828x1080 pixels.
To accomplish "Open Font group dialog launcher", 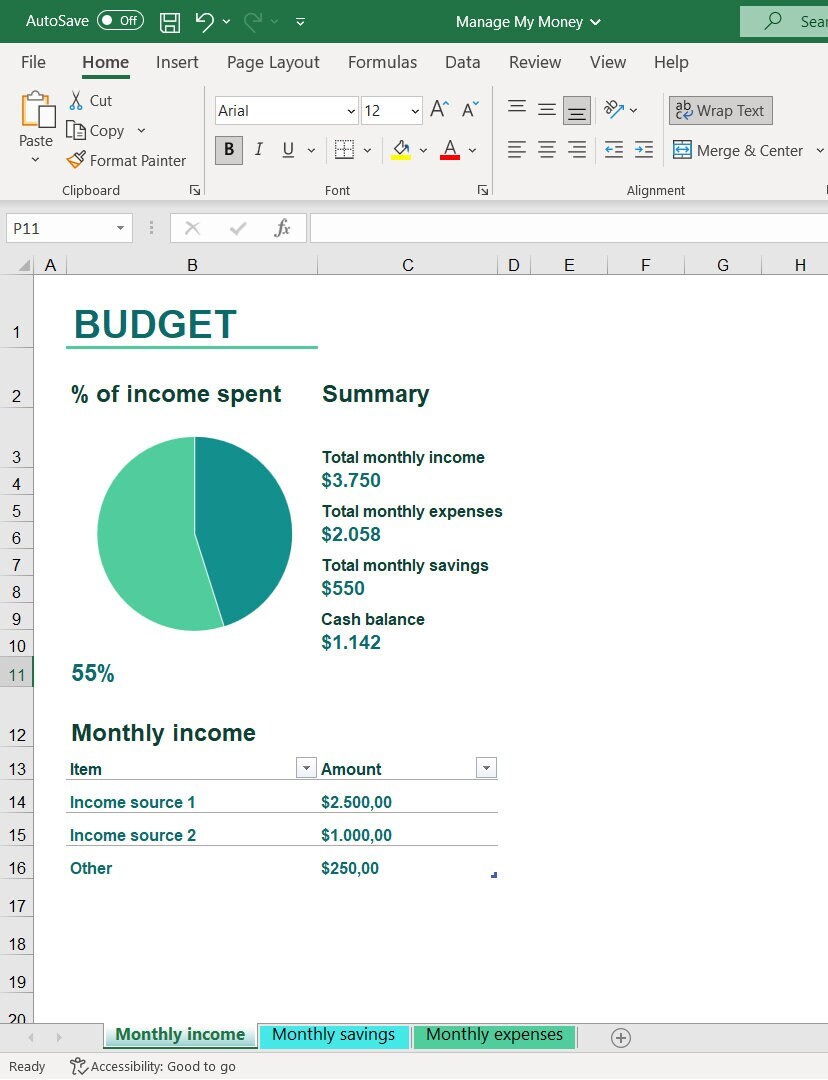I will pos(483,190).
